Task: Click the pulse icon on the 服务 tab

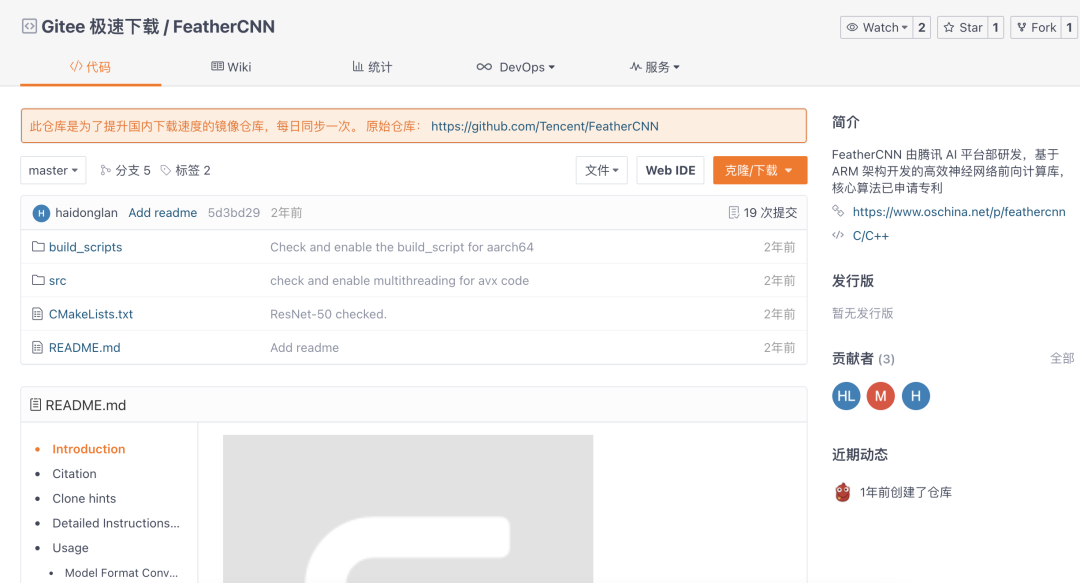Action: point(635,67)
